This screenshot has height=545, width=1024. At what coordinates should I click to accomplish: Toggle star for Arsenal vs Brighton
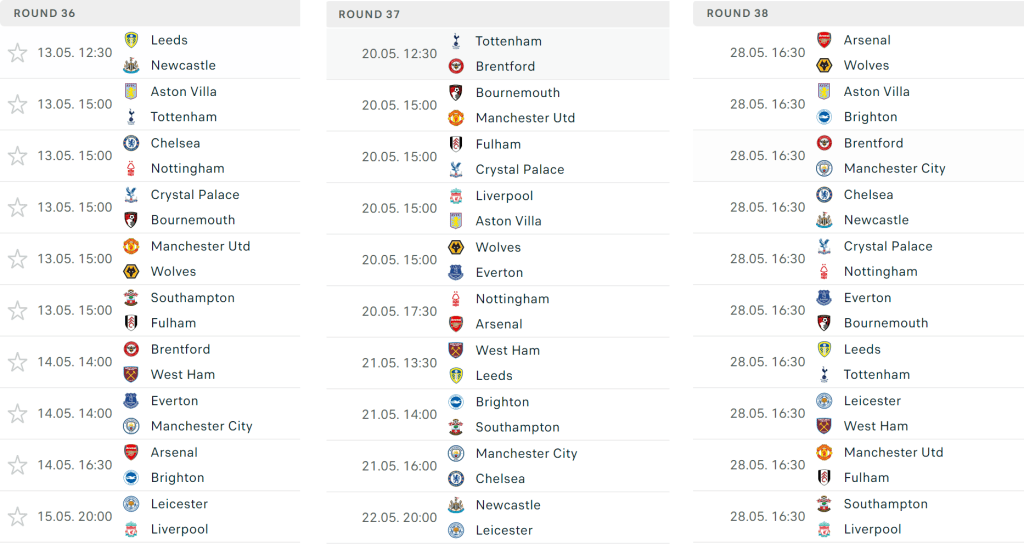point(17,465)
